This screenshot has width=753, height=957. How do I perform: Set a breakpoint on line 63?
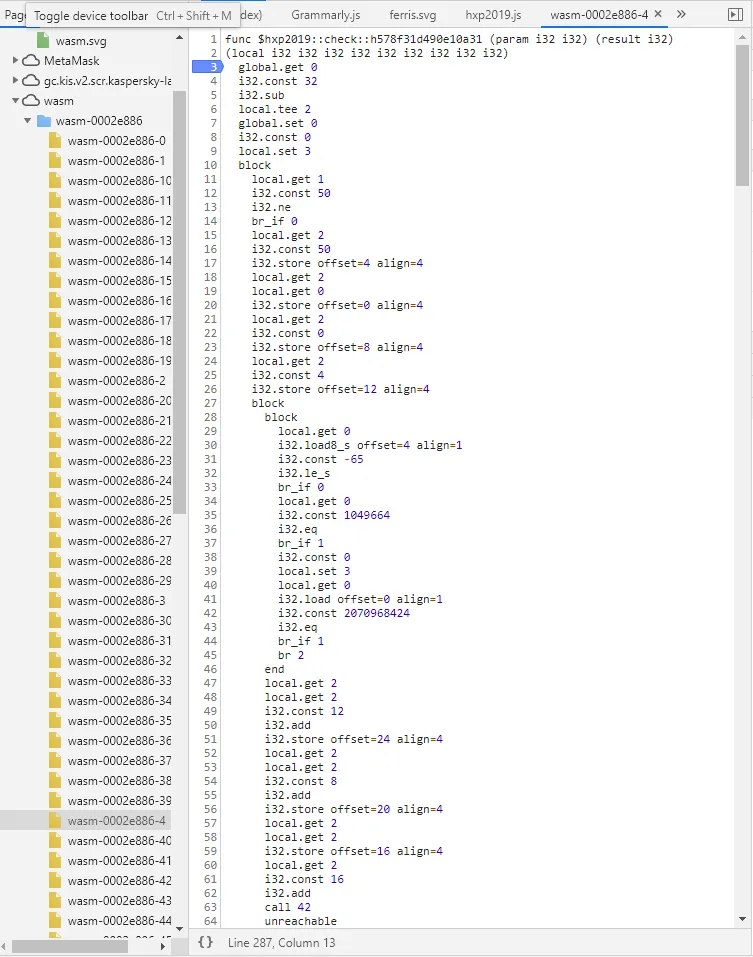tap(210, 907)
